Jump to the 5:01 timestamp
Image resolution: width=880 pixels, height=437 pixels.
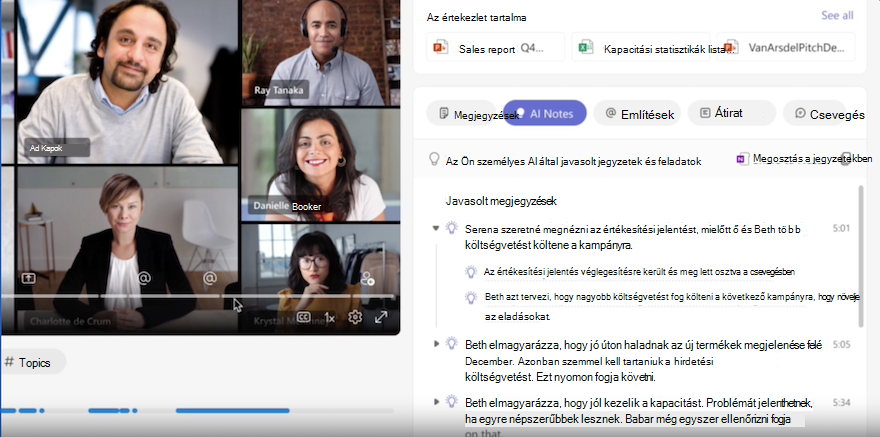point(841,228)
